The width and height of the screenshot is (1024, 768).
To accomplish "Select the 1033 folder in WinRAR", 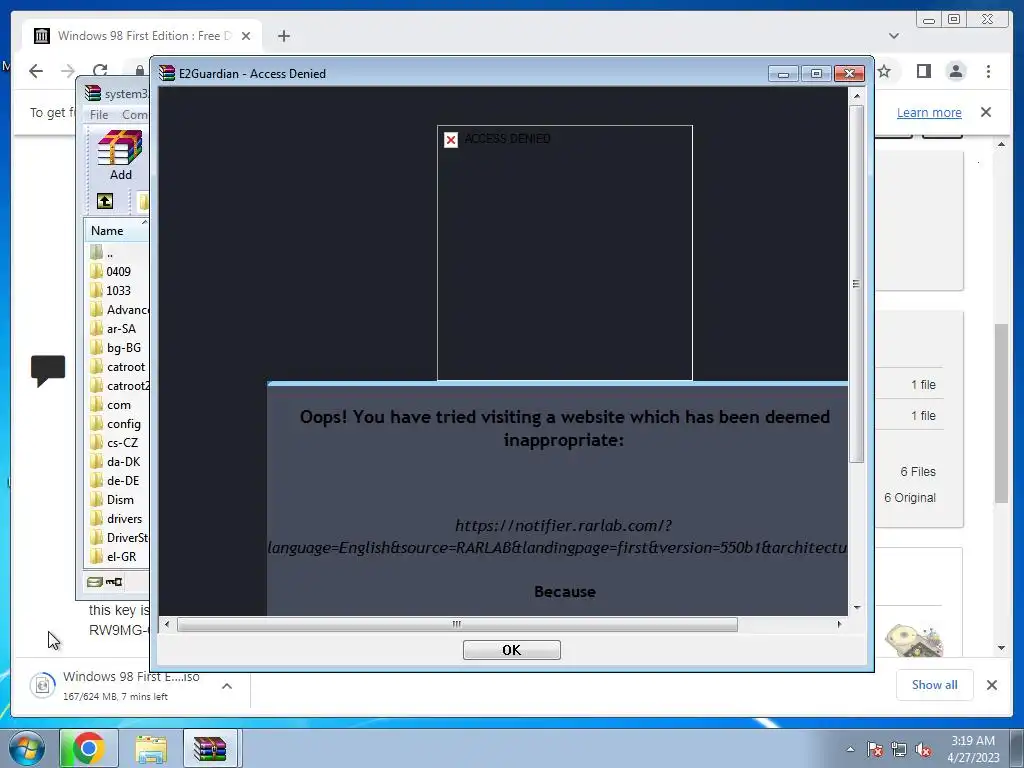I will coord(118,291).
